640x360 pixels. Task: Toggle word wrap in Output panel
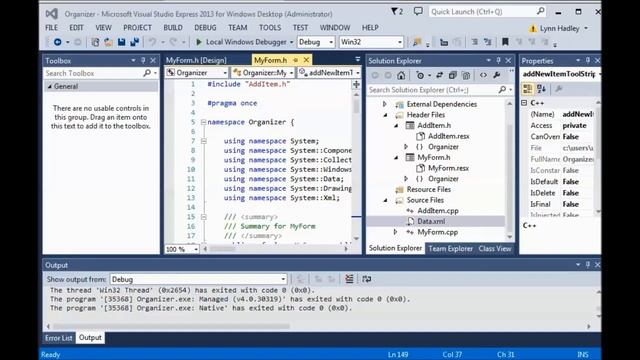click(367, 279)
